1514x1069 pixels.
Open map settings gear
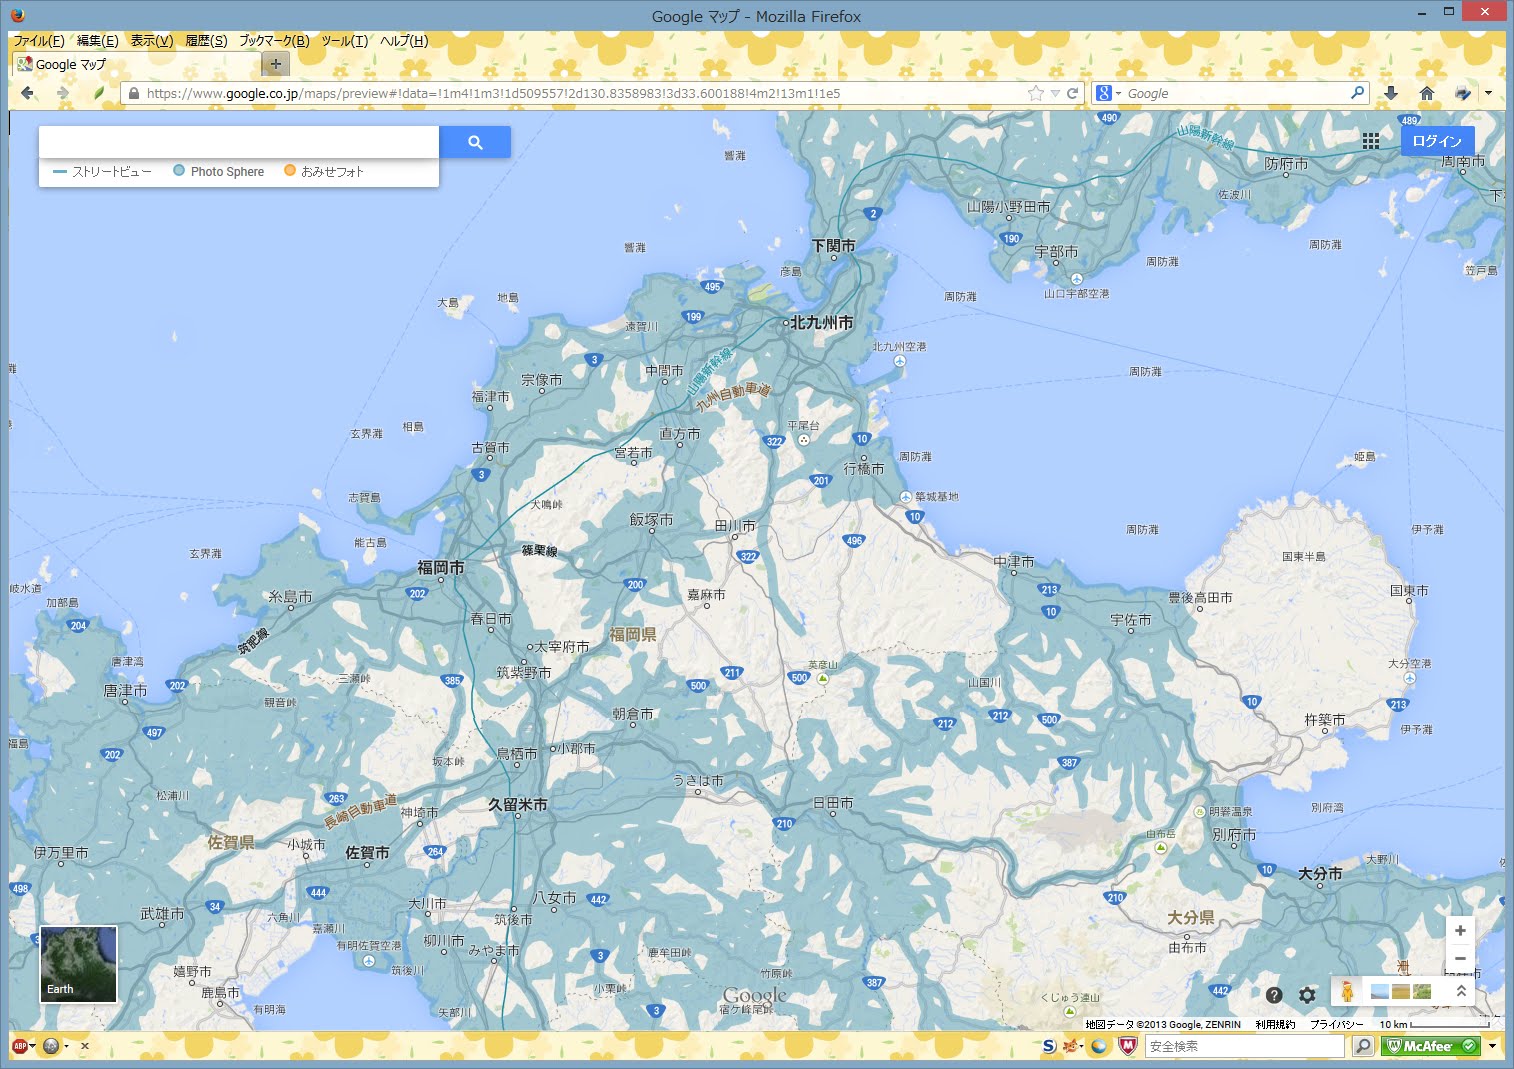[1307, 995]
